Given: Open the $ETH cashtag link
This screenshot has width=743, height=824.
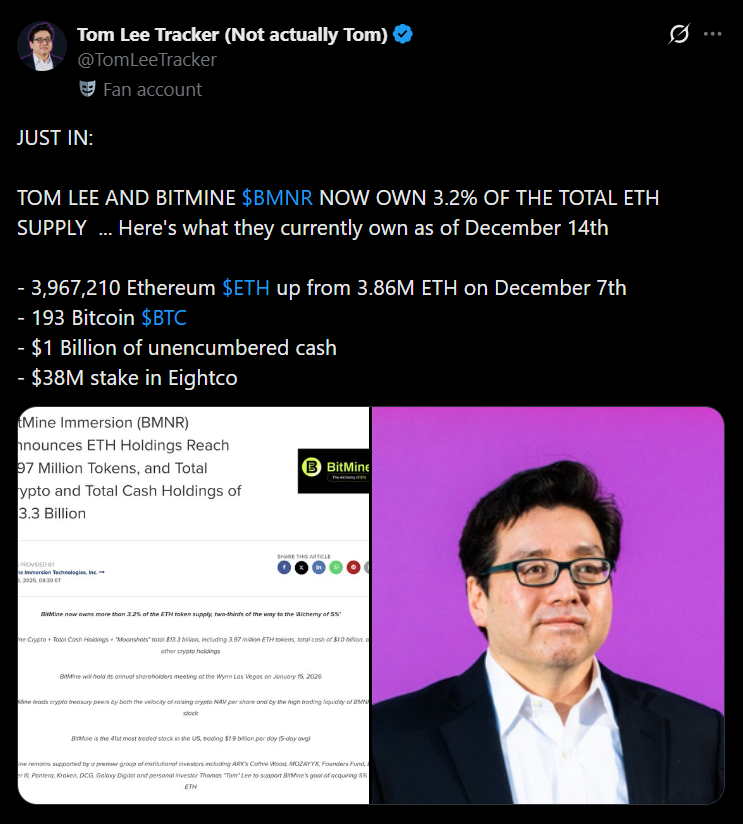Looking at the screenshot, I should point(246,288).
